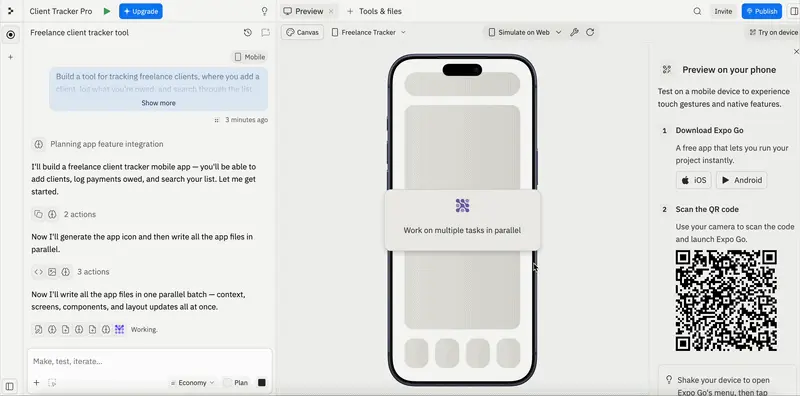Click the Replit logo icon
The height and width of the screenshot is (396, 800).
pyautogui.click(x=11, y=11)
